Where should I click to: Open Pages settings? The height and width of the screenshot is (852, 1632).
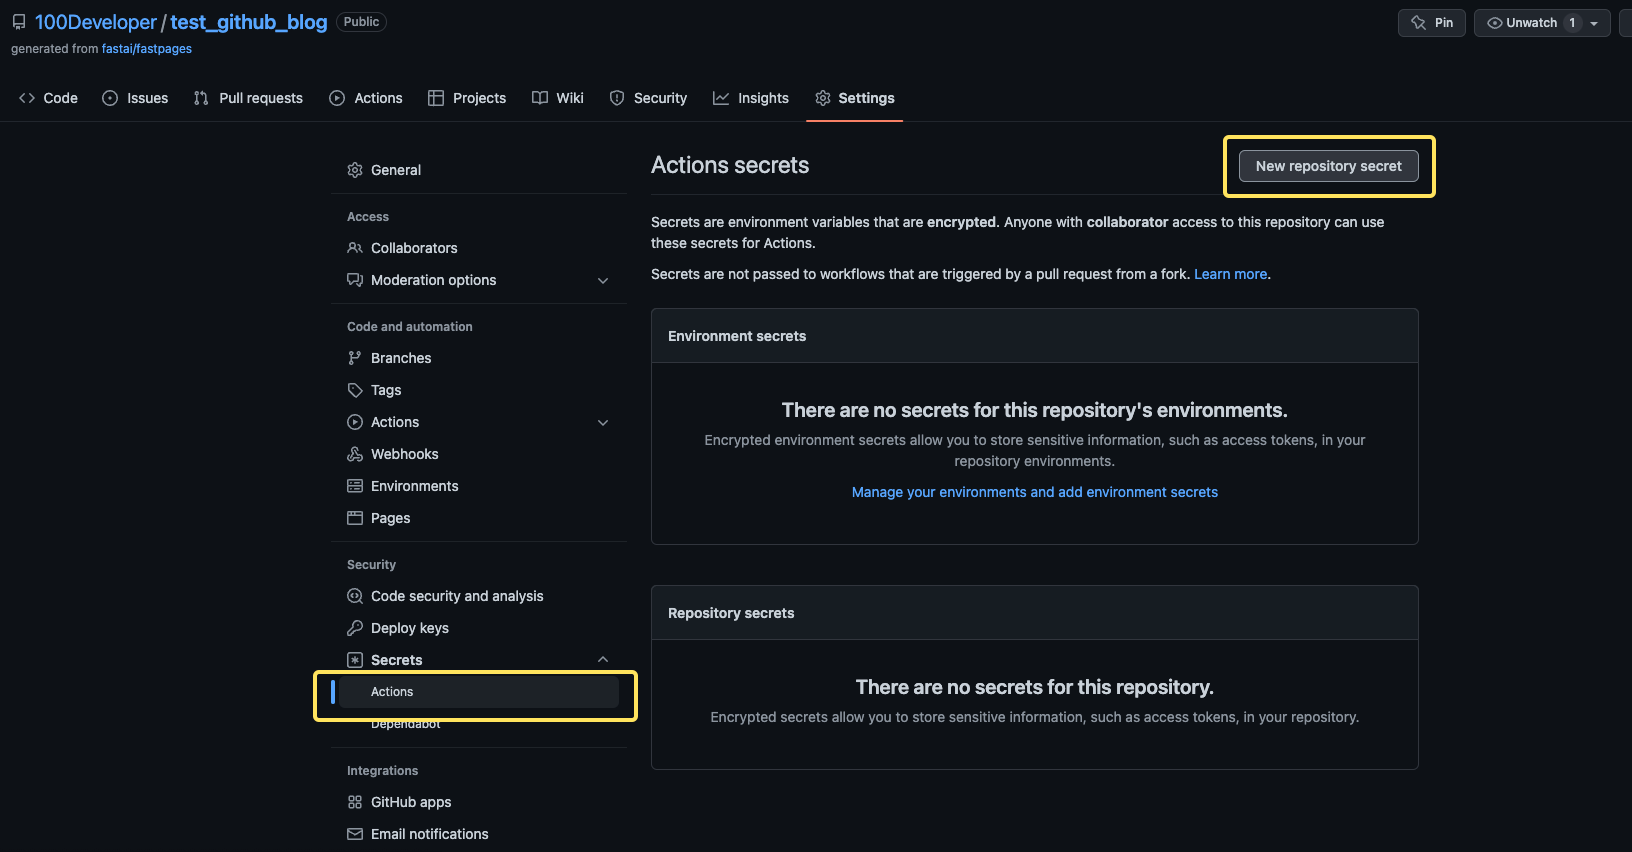coord(479,518)
